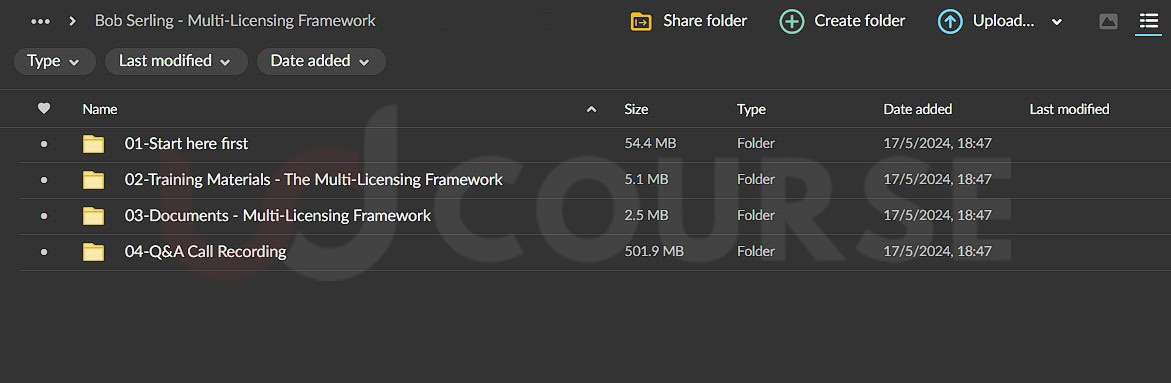The image size is (1171, 383).
Task: Sort by the Date added column header
Action: [x=918, y=109]
